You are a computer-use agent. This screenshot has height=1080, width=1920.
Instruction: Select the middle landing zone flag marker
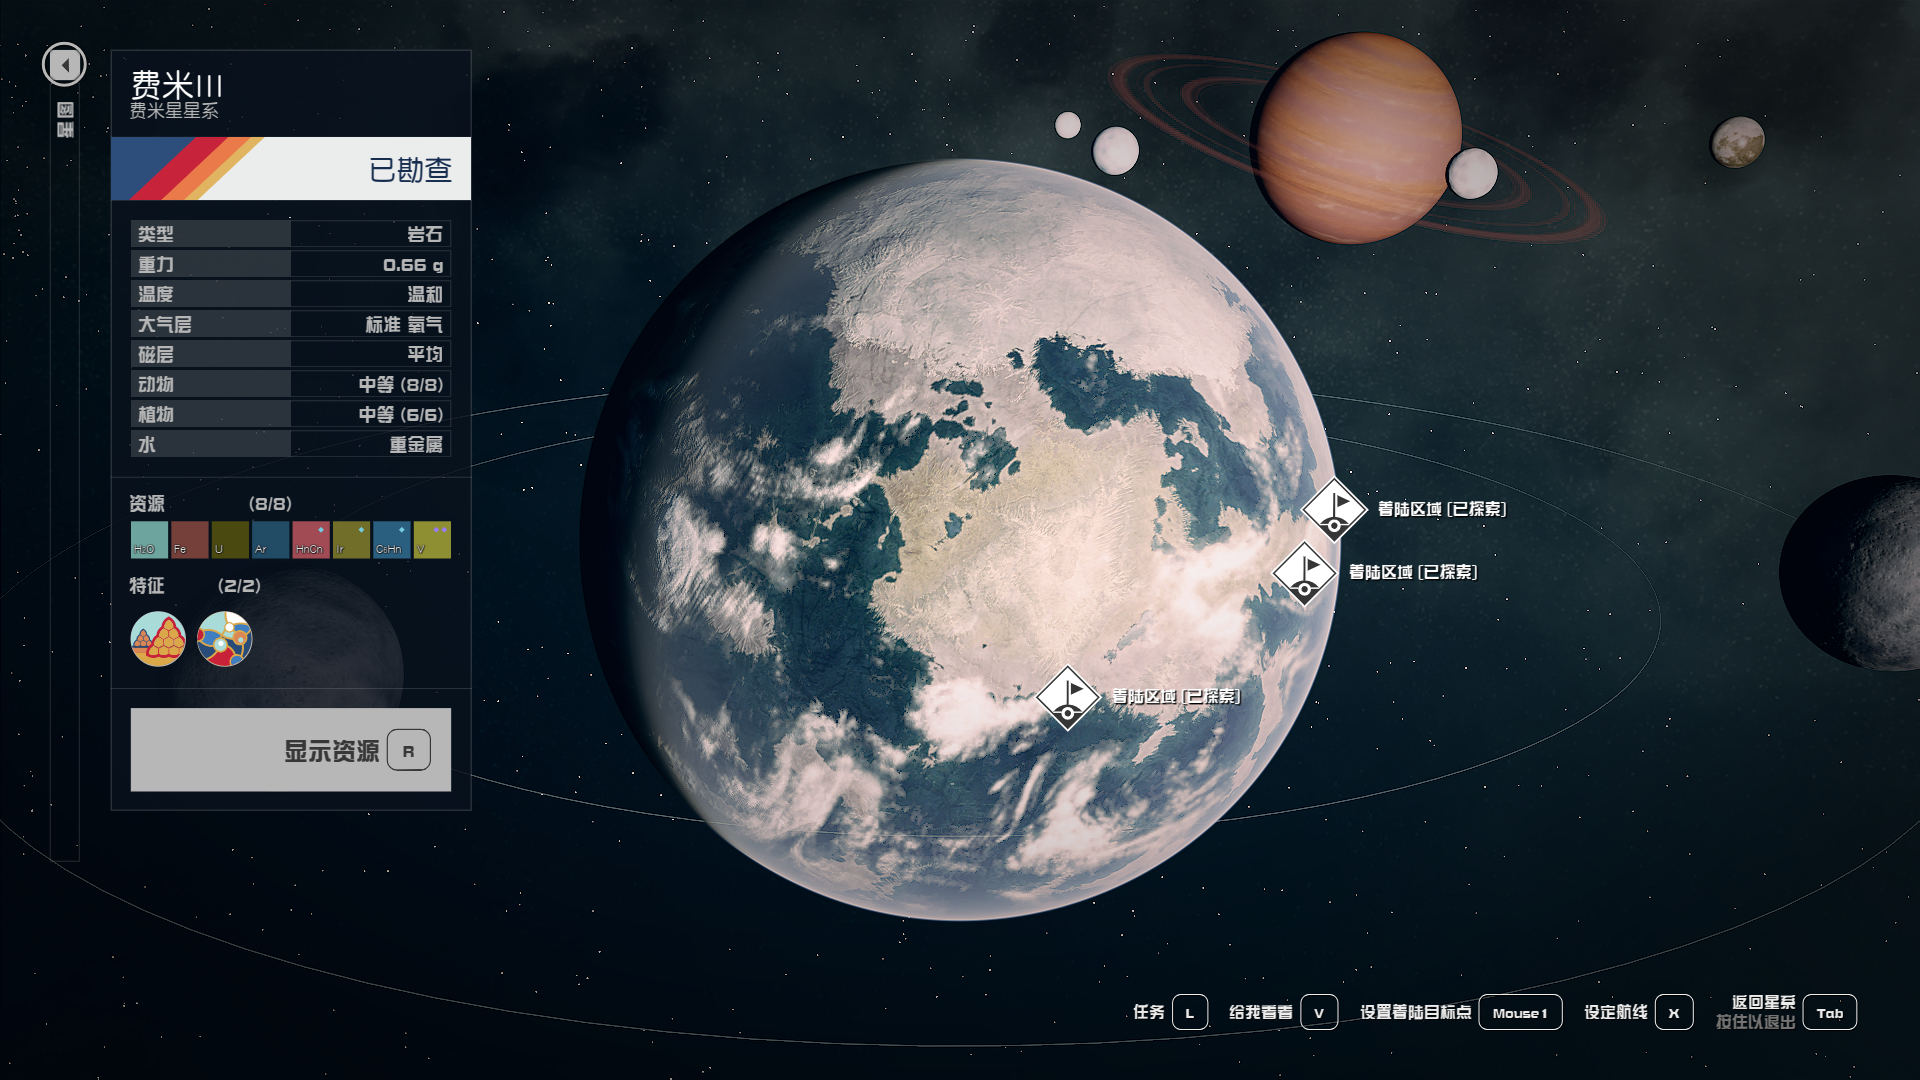[1305, 573]
